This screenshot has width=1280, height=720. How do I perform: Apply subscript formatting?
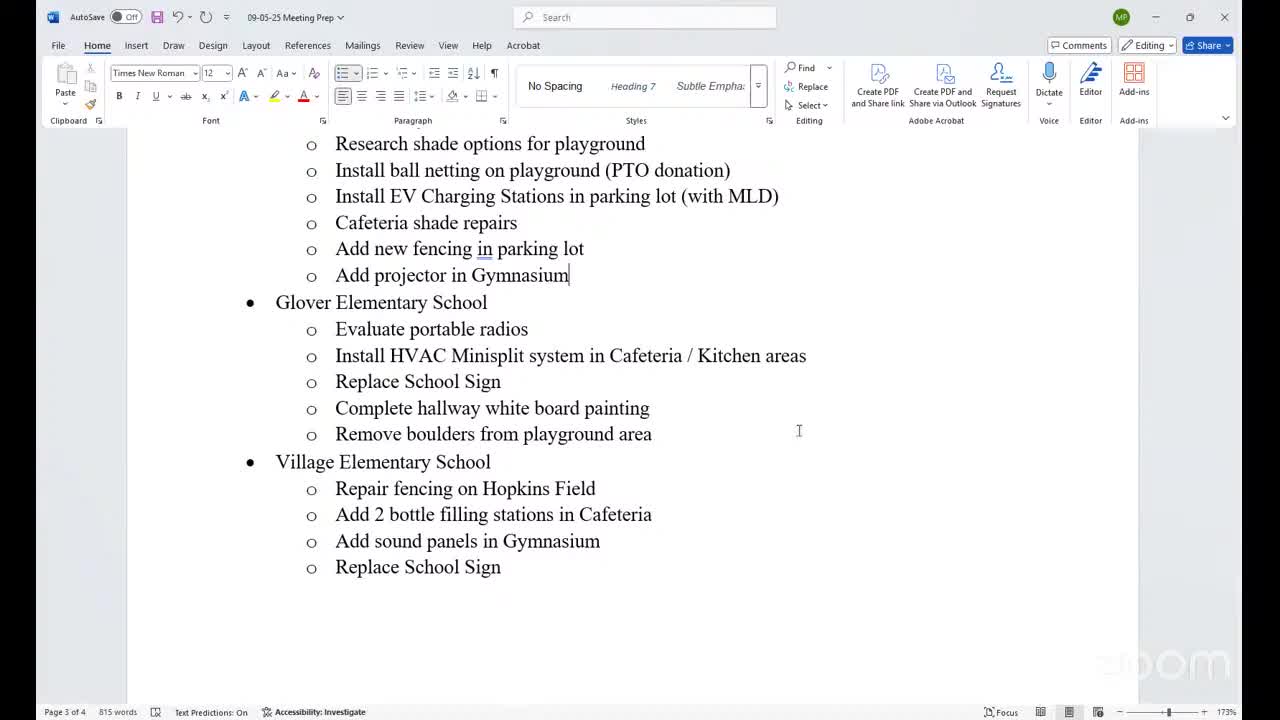click(205, 96)
